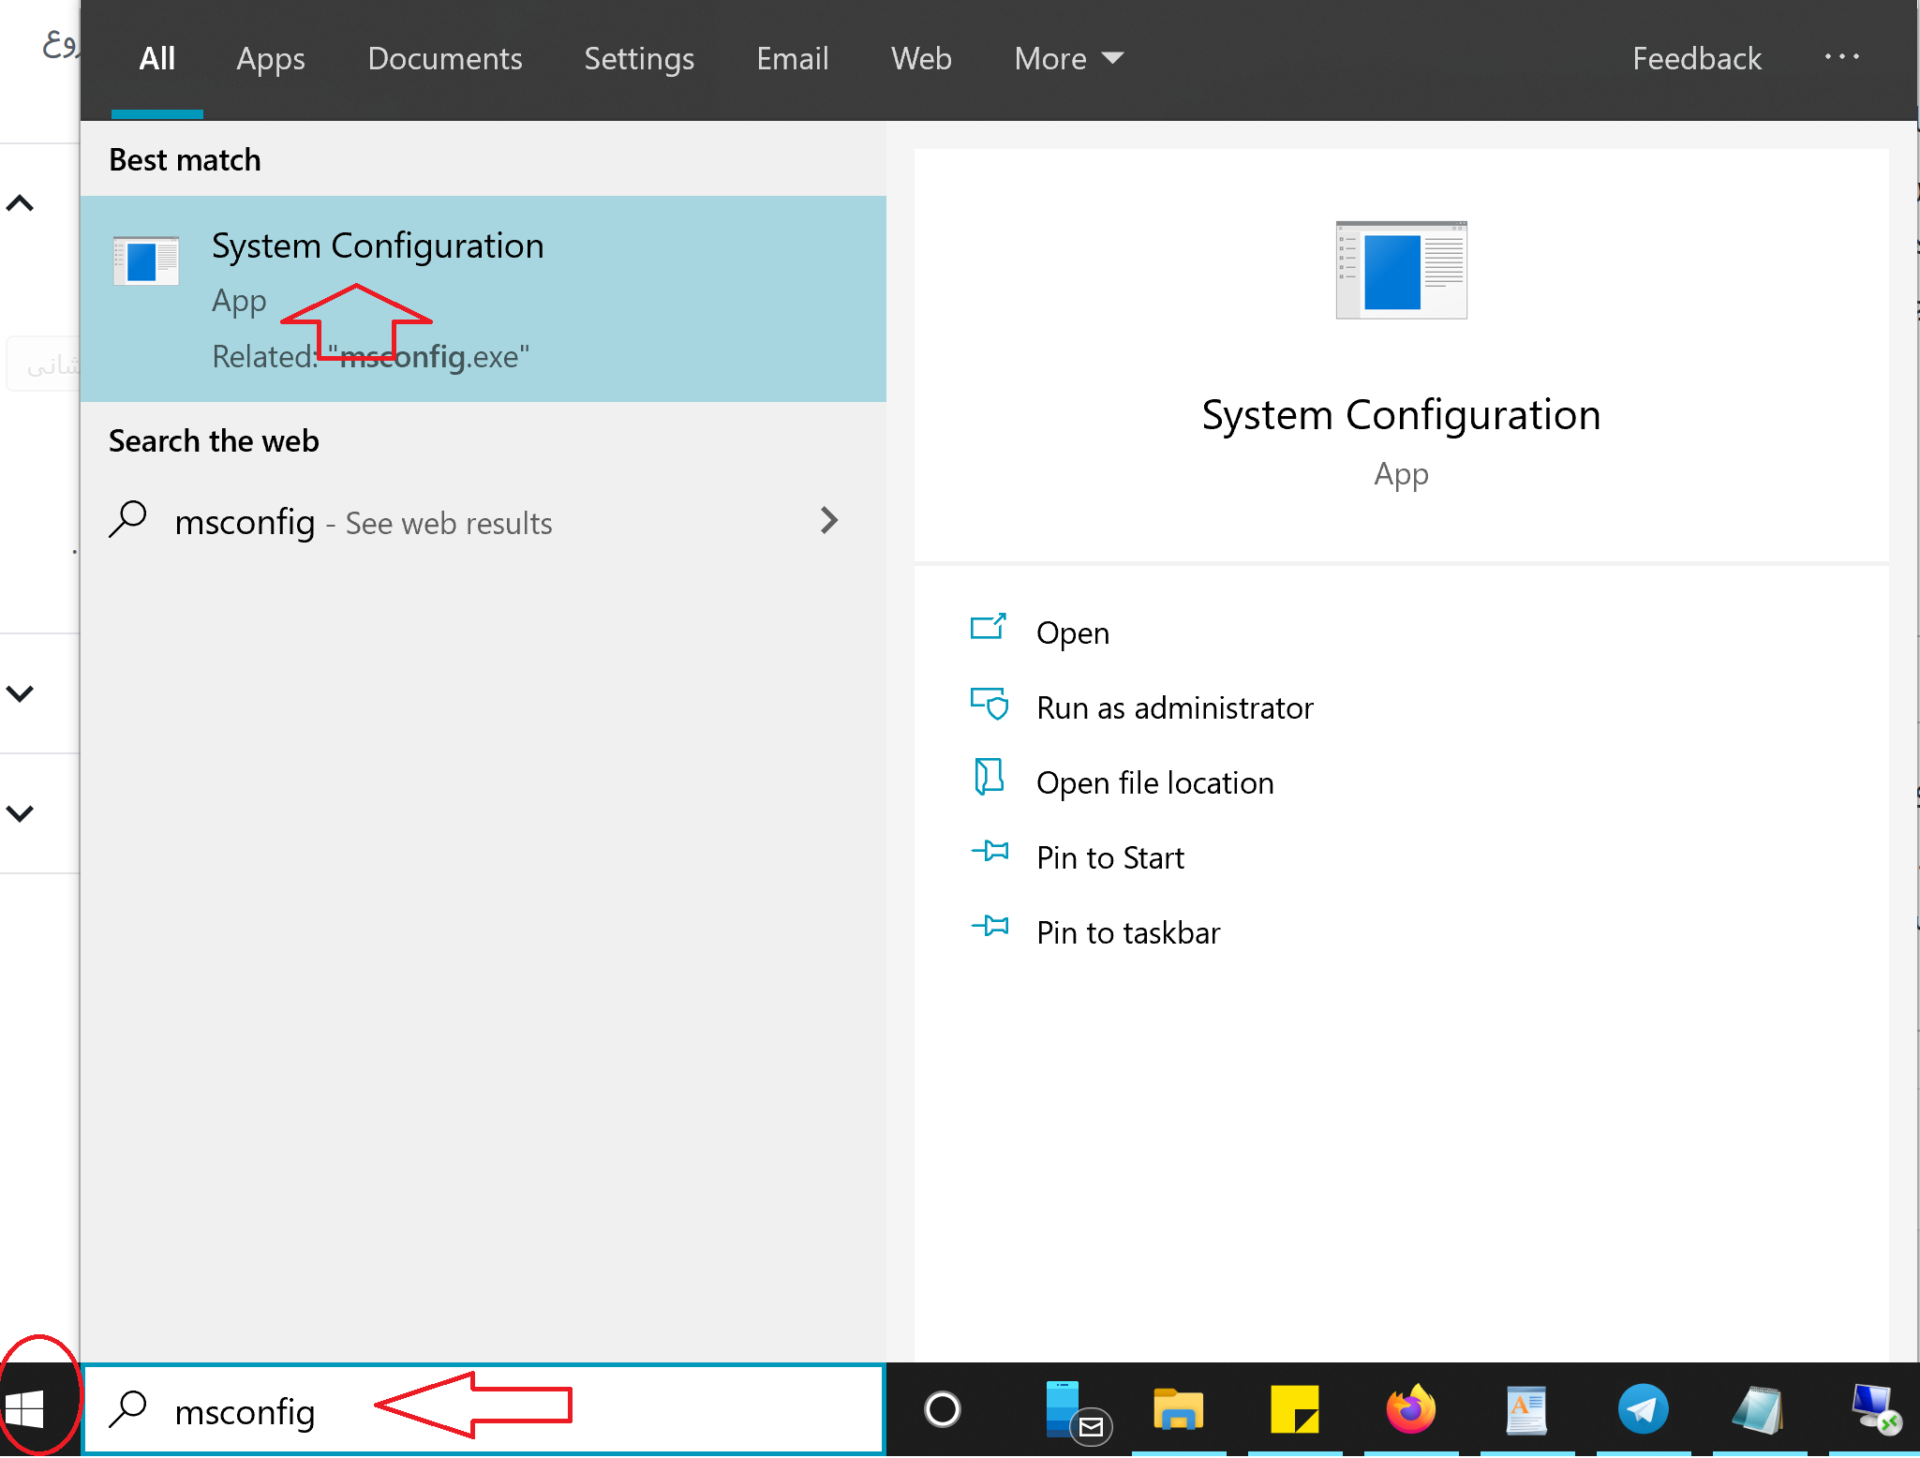The height and width of the screenshot is (1458, 1920).
Task: Click the Pin to Start pin icon
Action: tap(990, 851)
